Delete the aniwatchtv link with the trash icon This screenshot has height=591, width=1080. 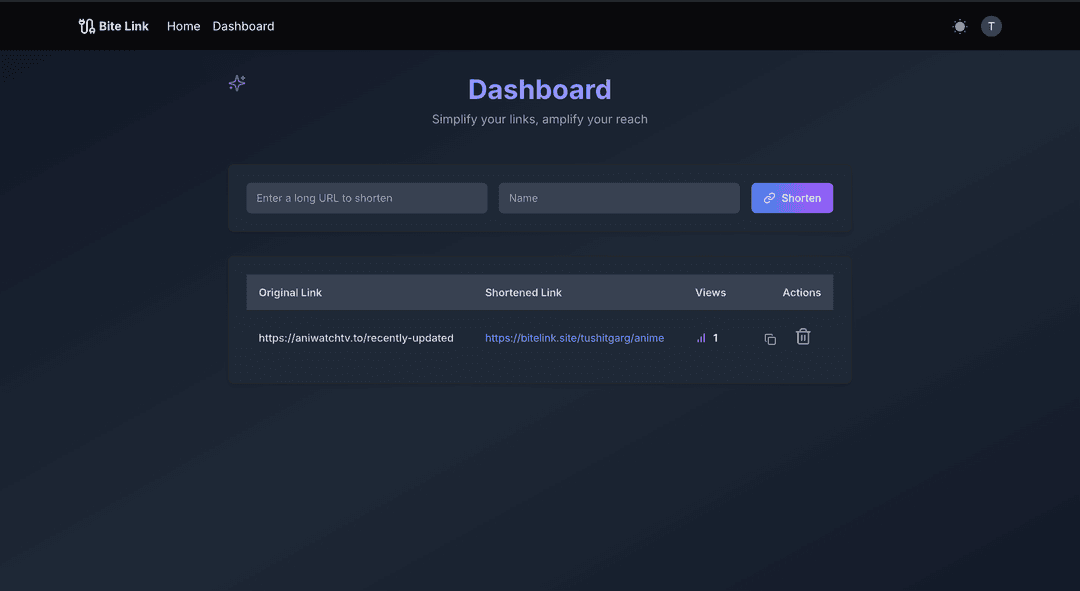(x=803, y=337)
